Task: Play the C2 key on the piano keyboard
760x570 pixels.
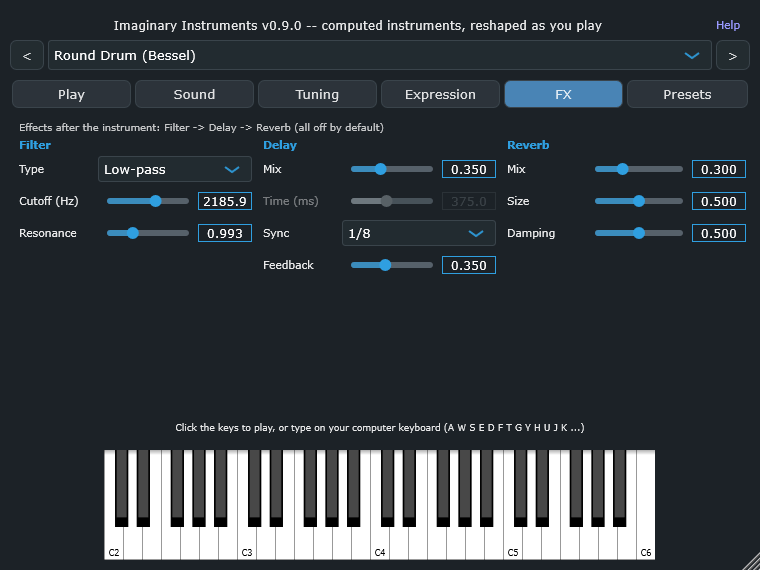Action: (x=114, y=543)
